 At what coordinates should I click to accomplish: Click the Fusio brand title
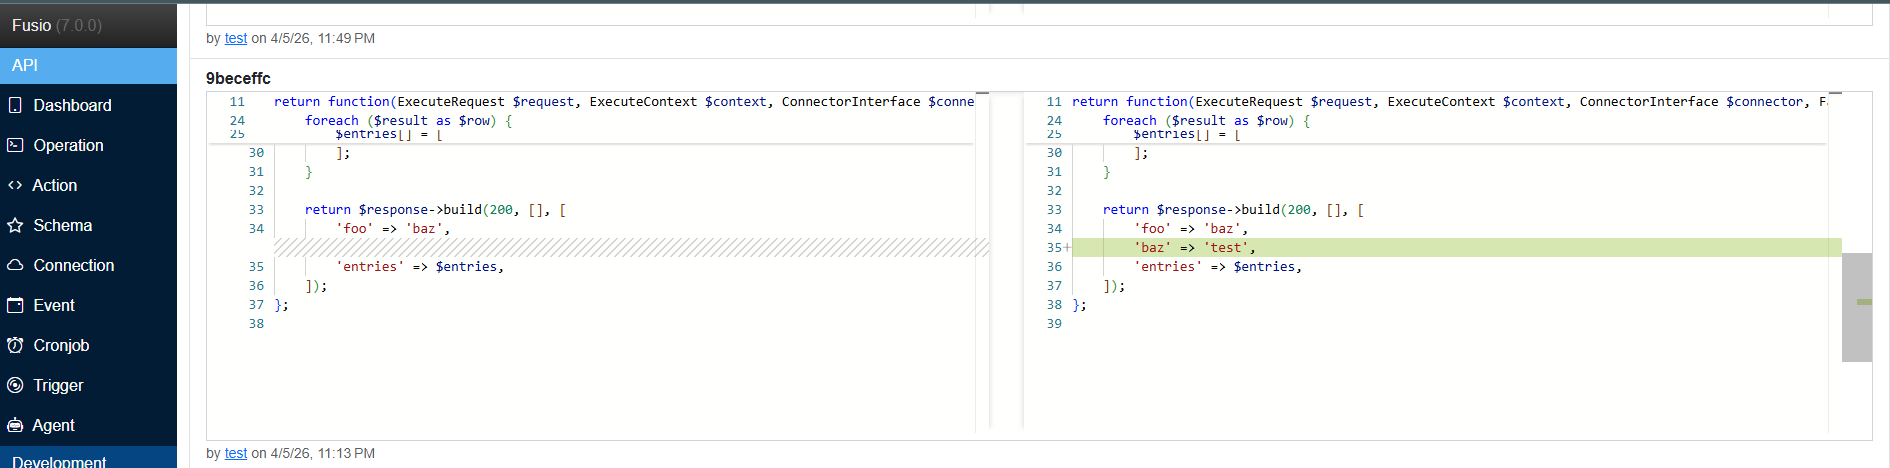57,25
